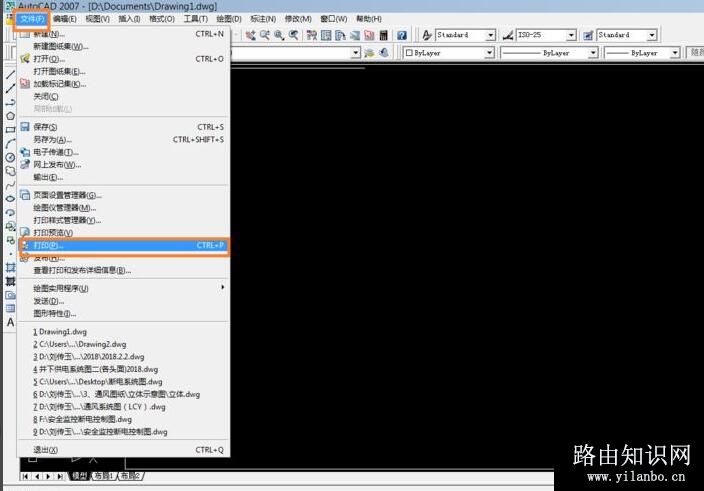This screenshot has height=491, width=704.
Task: Open the 修改(M) menu
Action: (x=298, y=19)
